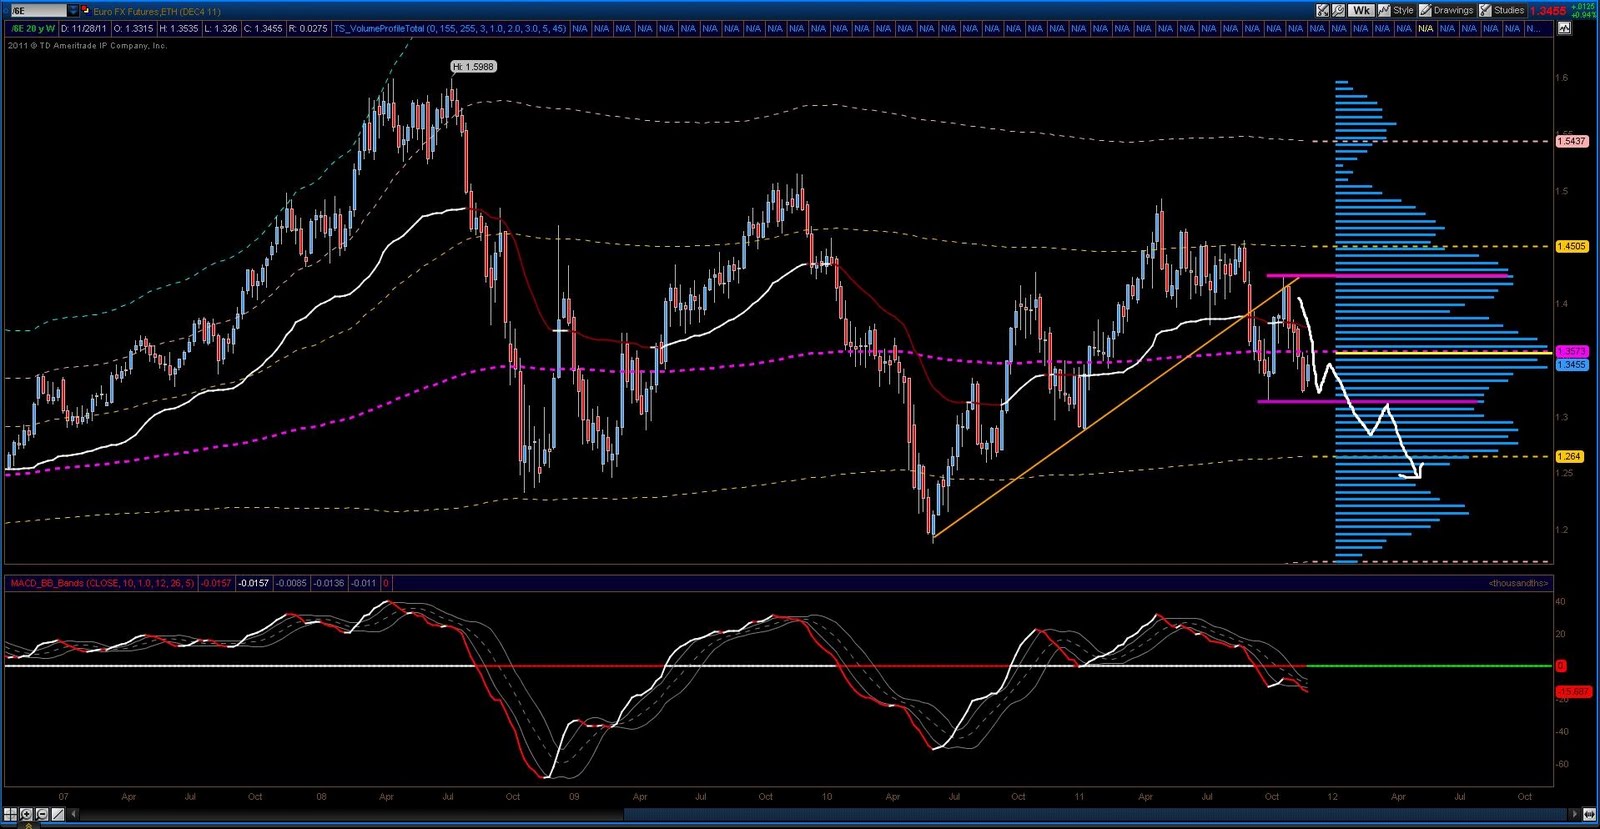Viewport: 1600px width, 829px height.
Task: Click the O: 1.3315 open value
Action: [135, 28]
